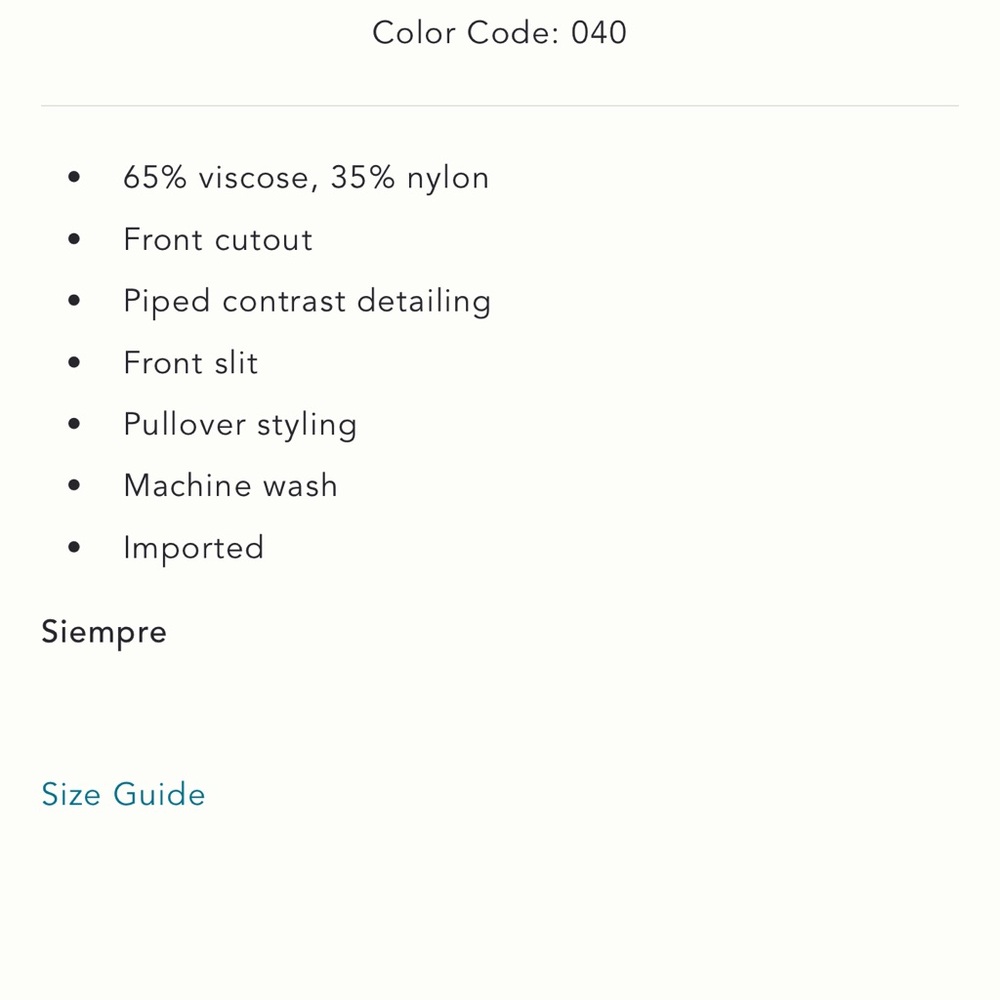Click the bullet beside Front slit
This screenshot has height=1000, width=1000.
click(x=74, y=362)
